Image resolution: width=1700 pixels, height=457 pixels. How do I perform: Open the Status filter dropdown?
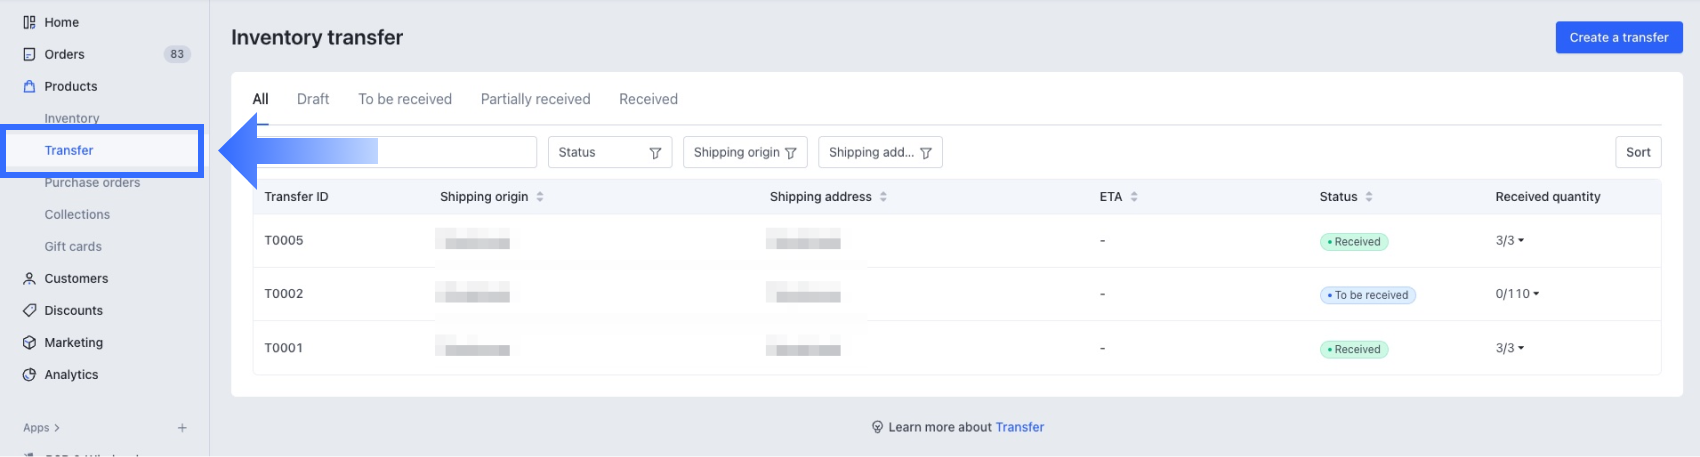(x=609, y=152)
